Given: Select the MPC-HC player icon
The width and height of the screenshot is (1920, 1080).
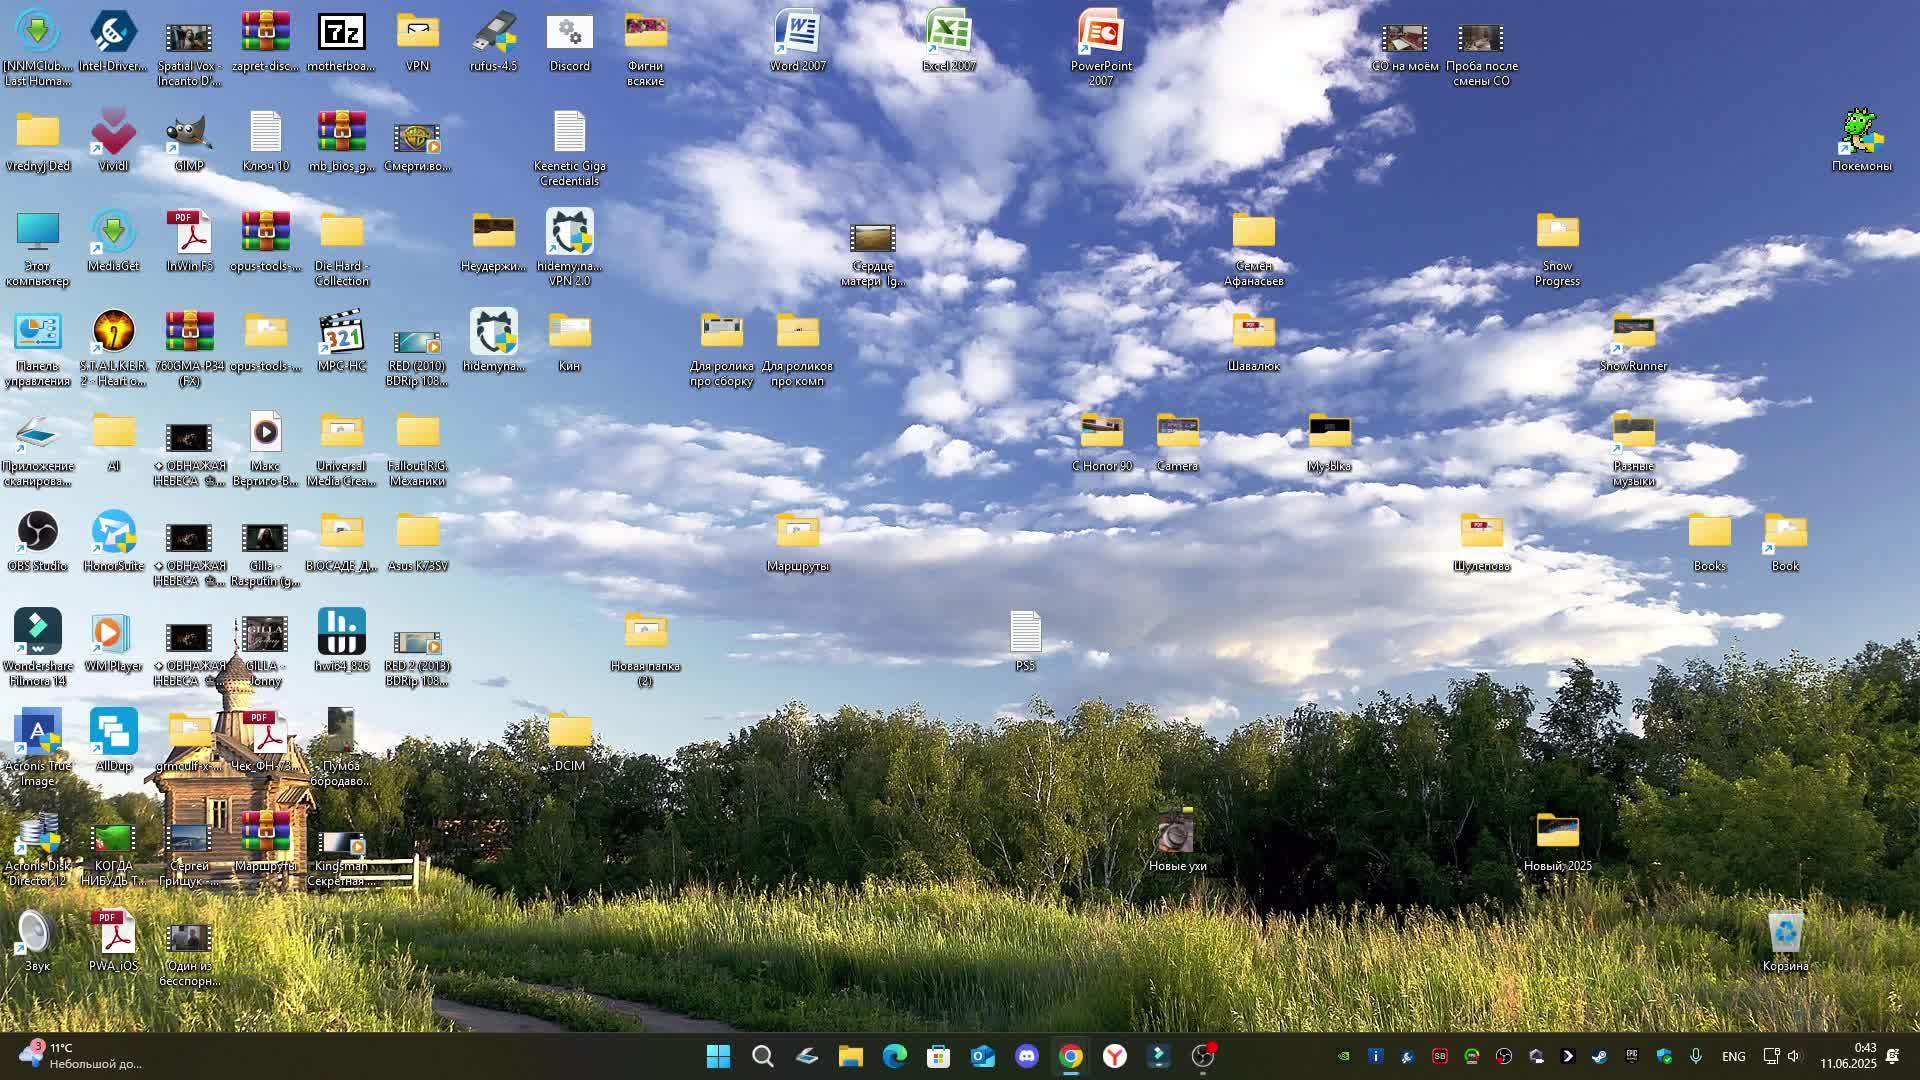Looking at the screenshot, I should pyautogui.click(x=341, y=334).
